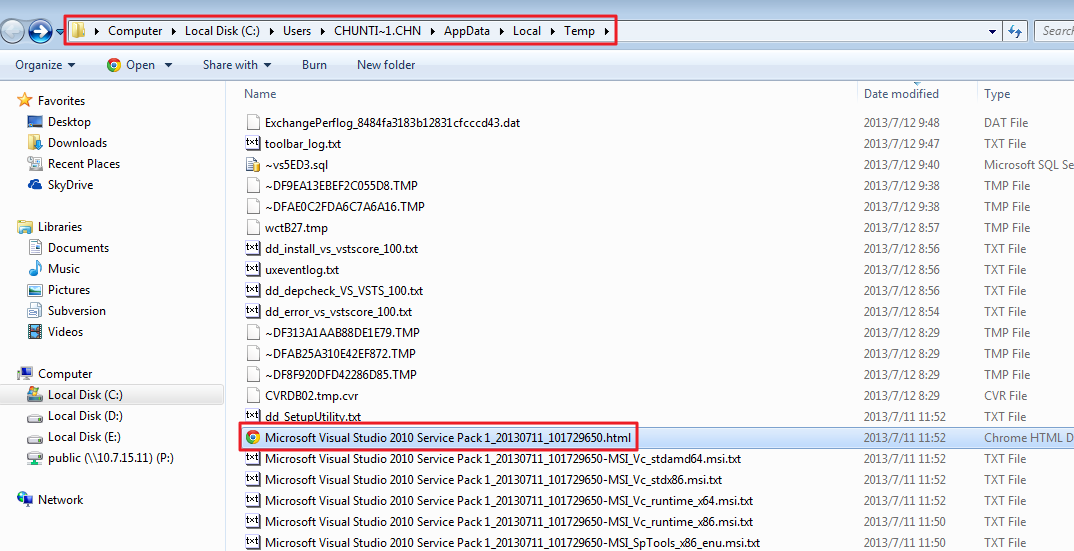Click the Videos library icon
Screen dimensions: 1074x551
[35, 332]
